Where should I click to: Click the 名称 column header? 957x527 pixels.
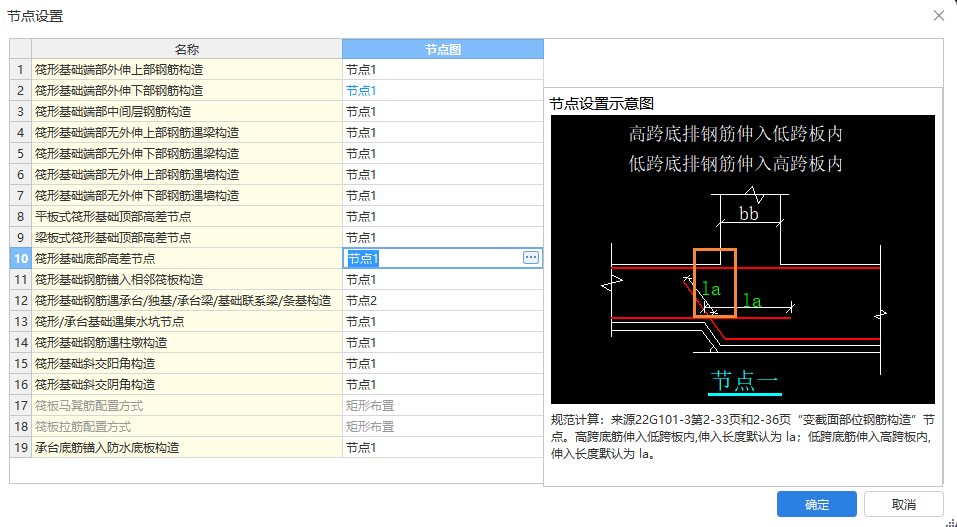(x=187, y=49)
